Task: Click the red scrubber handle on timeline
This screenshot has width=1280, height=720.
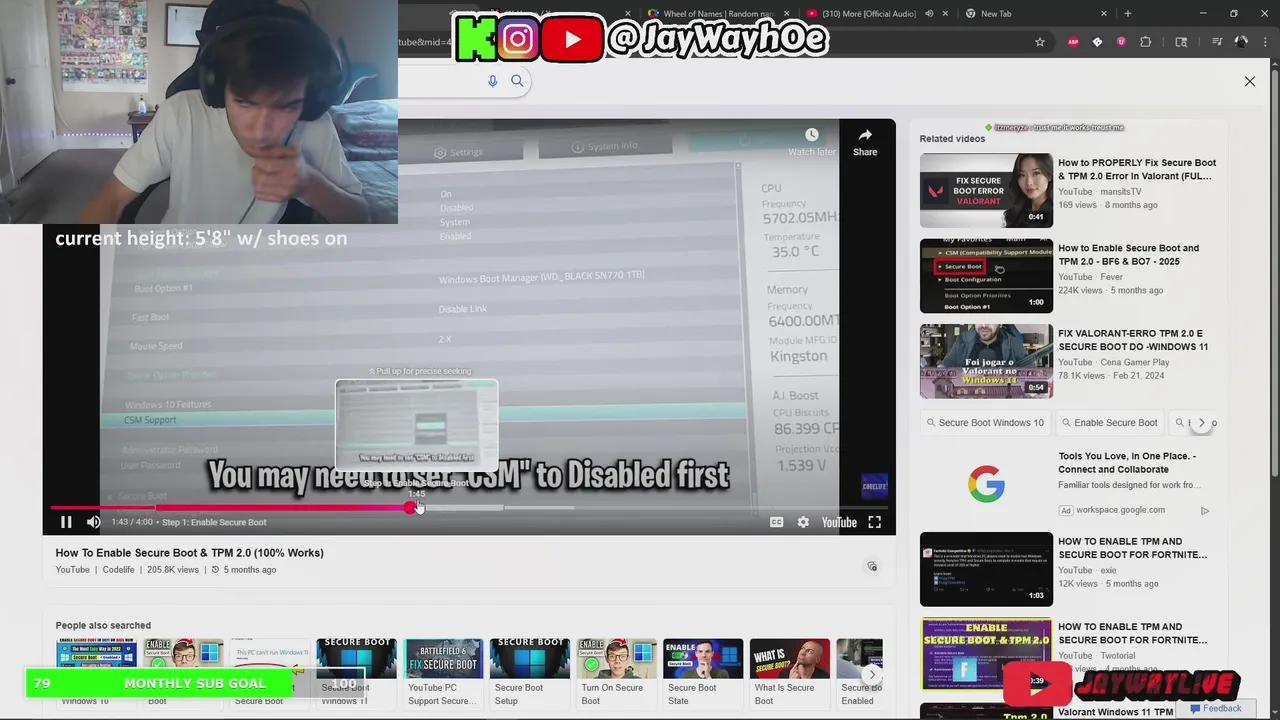Action: click(411, 508)
